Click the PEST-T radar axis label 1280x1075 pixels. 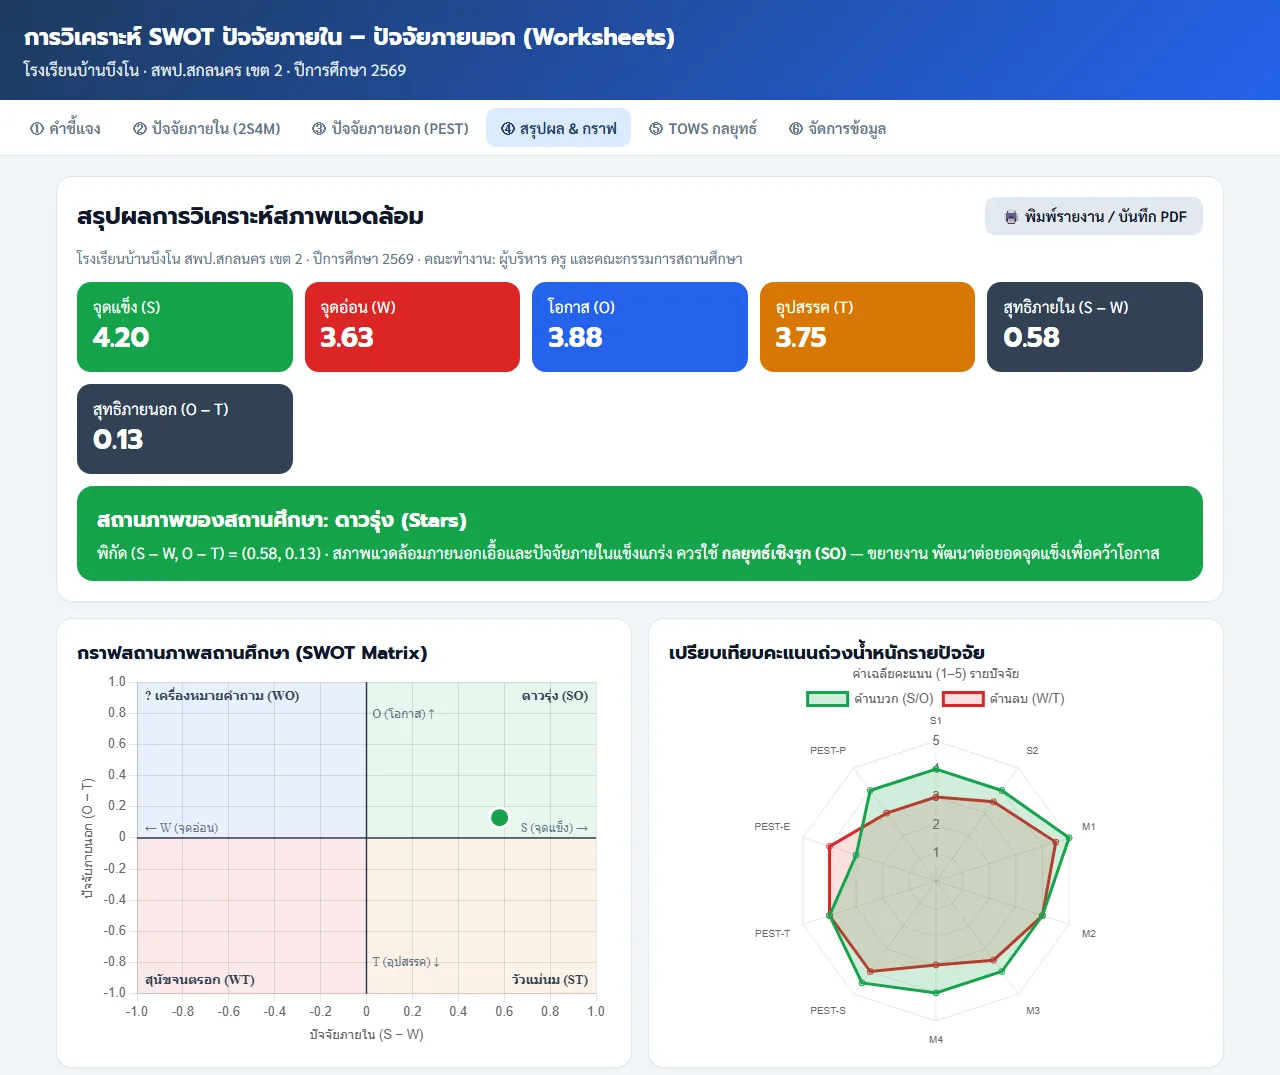pos(772,933)
